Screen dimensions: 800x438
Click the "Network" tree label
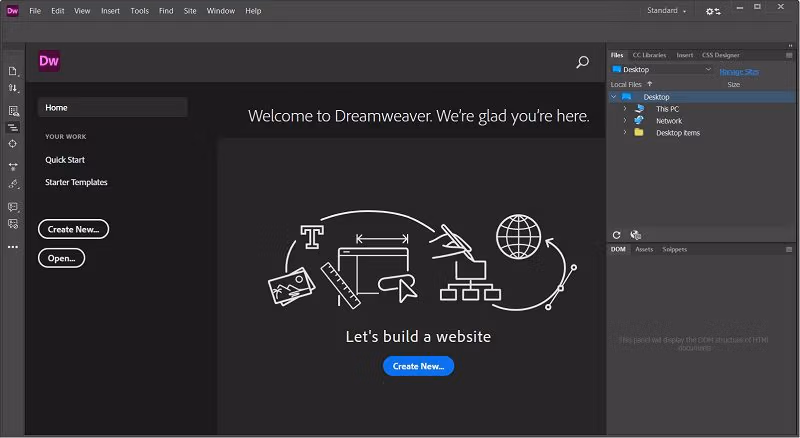point(669,121)
